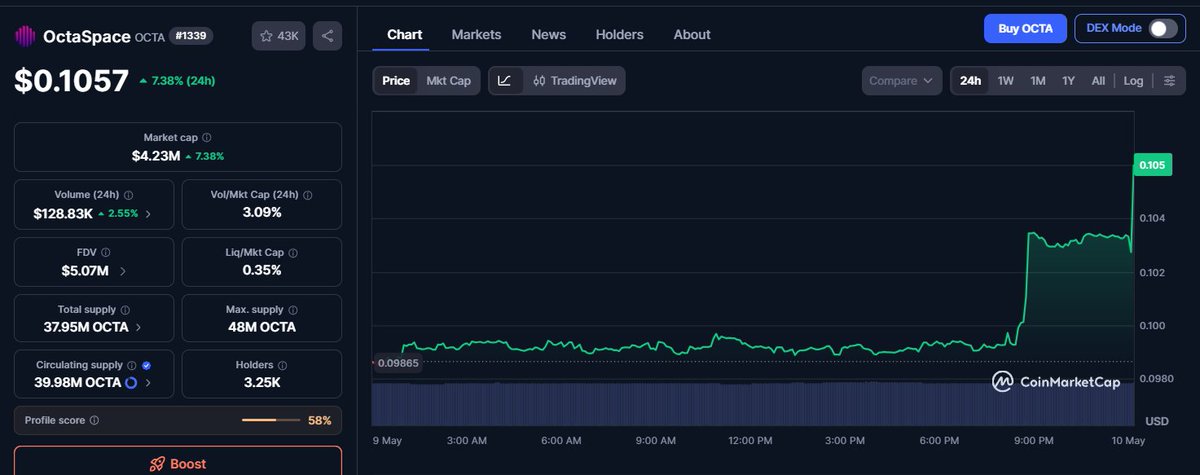Open the About tab
Image resolution: width=1200 pixels, height=475 pixels.
pos(692,34)
